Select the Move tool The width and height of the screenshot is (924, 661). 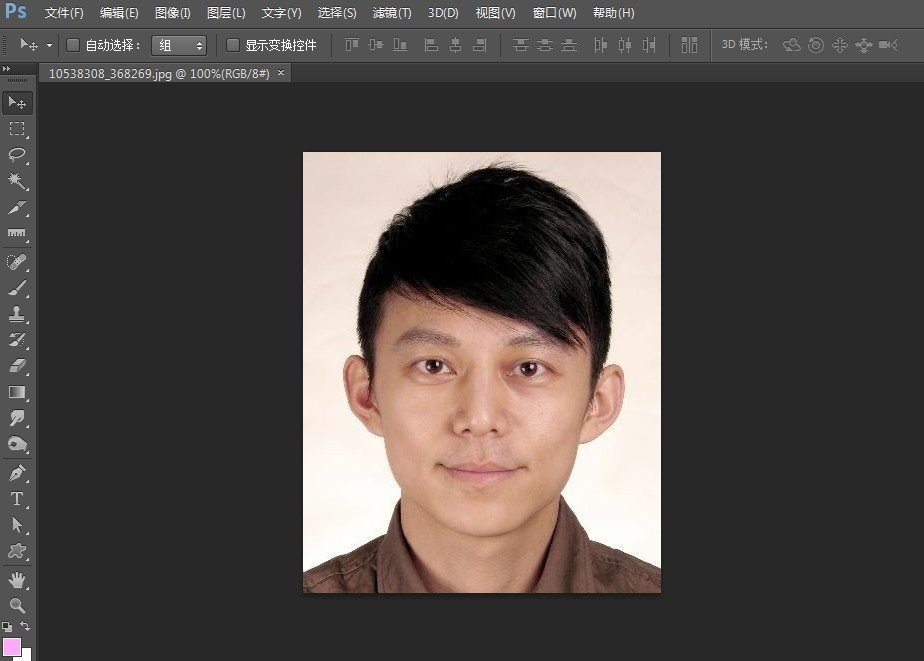pyautogui.click(x=16, y=102)
